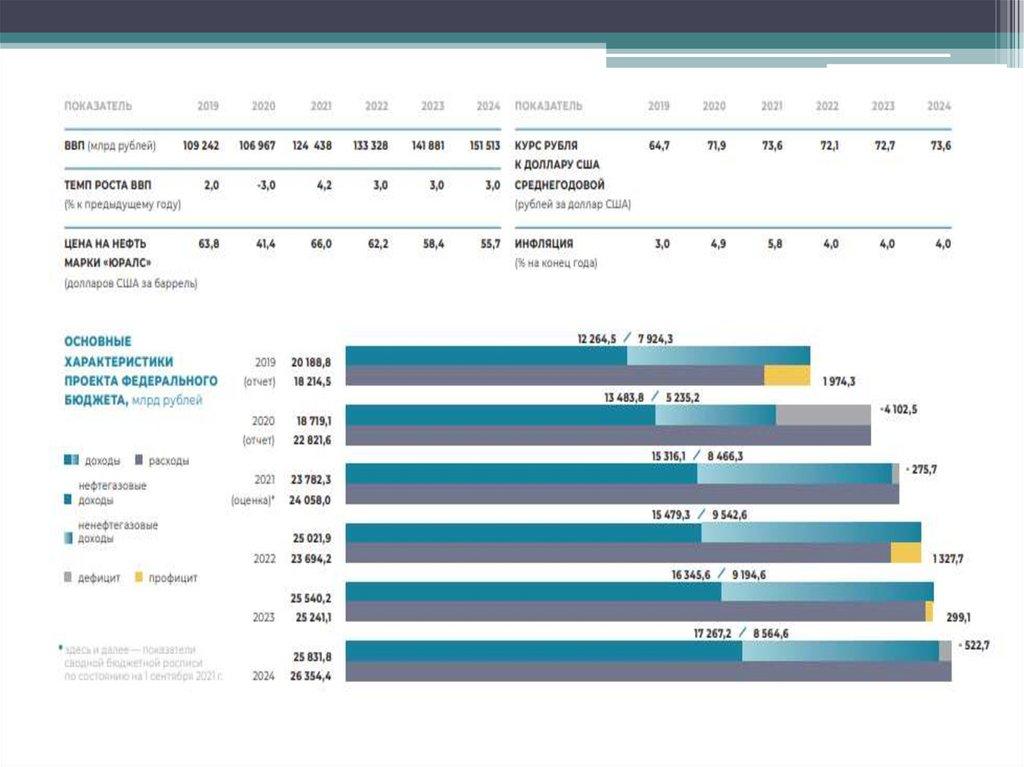This screenshot has width=1024, height=767.
Task: Click the gray расходы legend swatch
Action: click(137, 460)
